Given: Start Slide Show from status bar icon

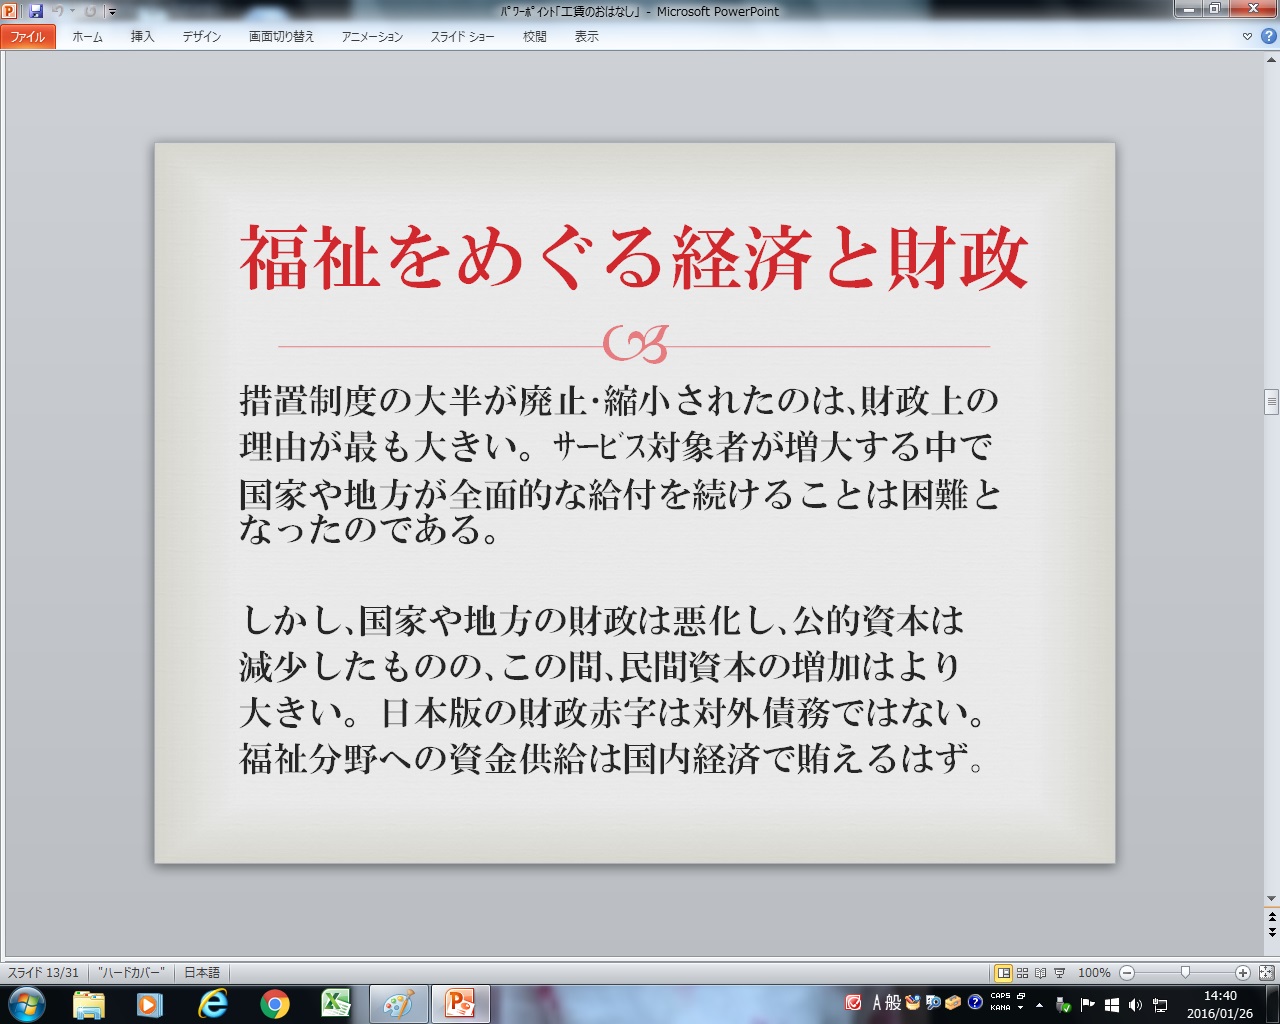Looking at the screenshot, I should 1059,973.
